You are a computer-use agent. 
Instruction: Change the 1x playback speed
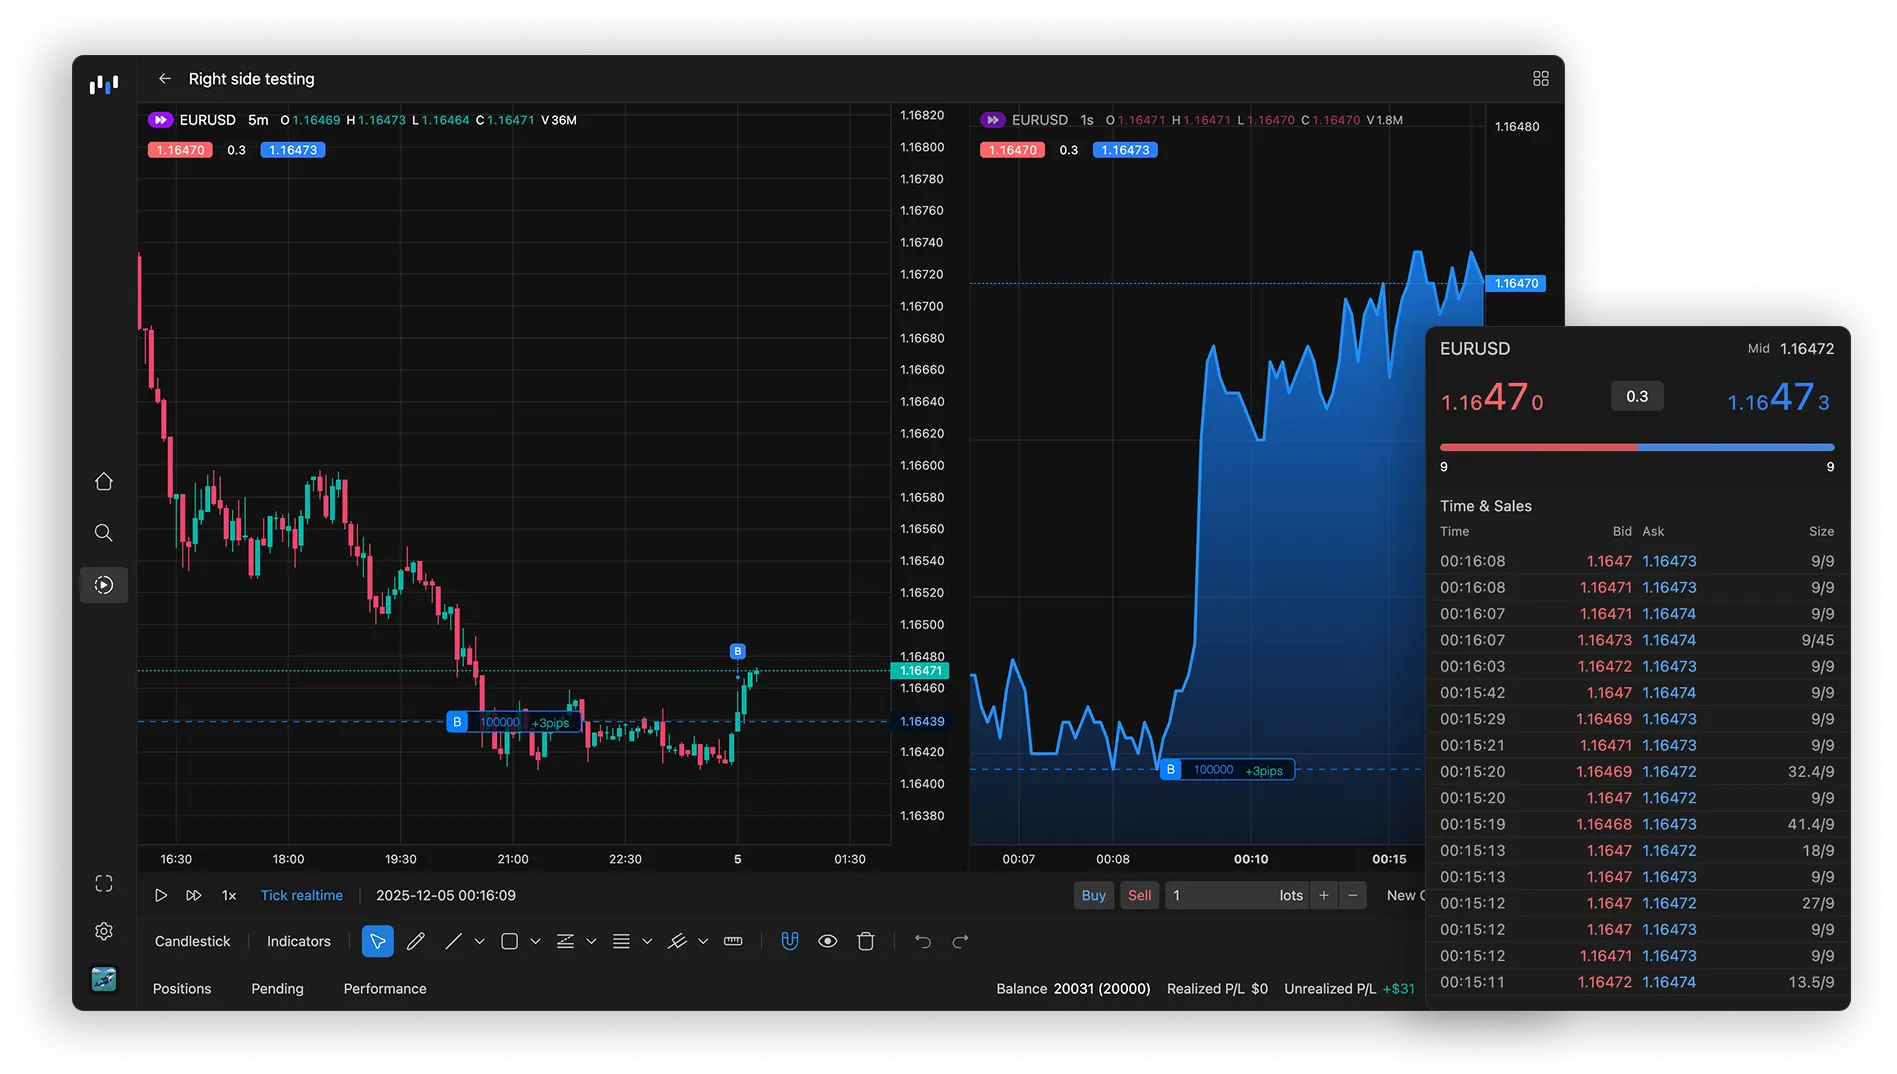tap(229, 896)
